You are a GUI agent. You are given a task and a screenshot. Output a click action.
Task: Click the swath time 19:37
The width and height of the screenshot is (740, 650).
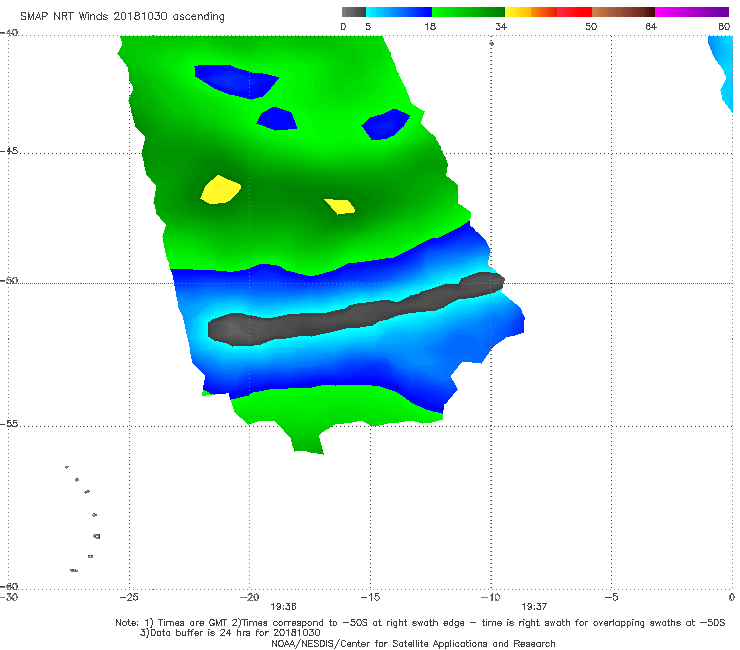click(534, 607)
